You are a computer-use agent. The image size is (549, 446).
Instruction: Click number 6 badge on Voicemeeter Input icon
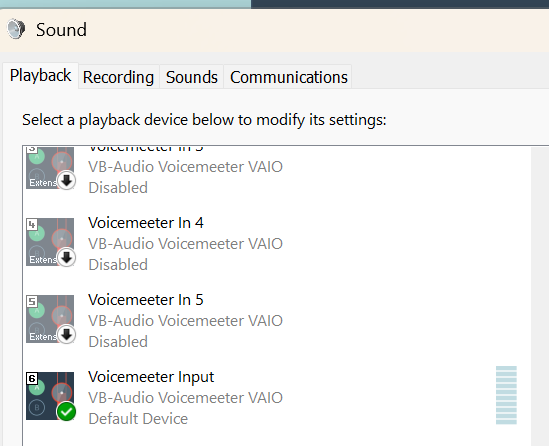tap(32, 378)
